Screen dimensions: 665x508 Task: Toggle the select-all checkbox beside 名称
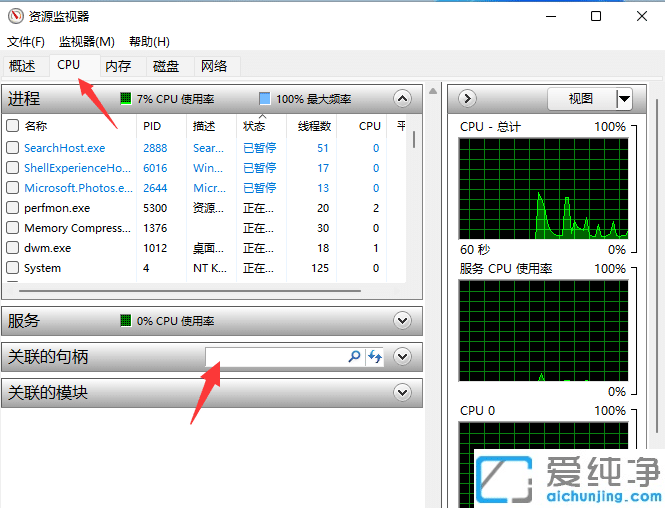coord(13,126)
